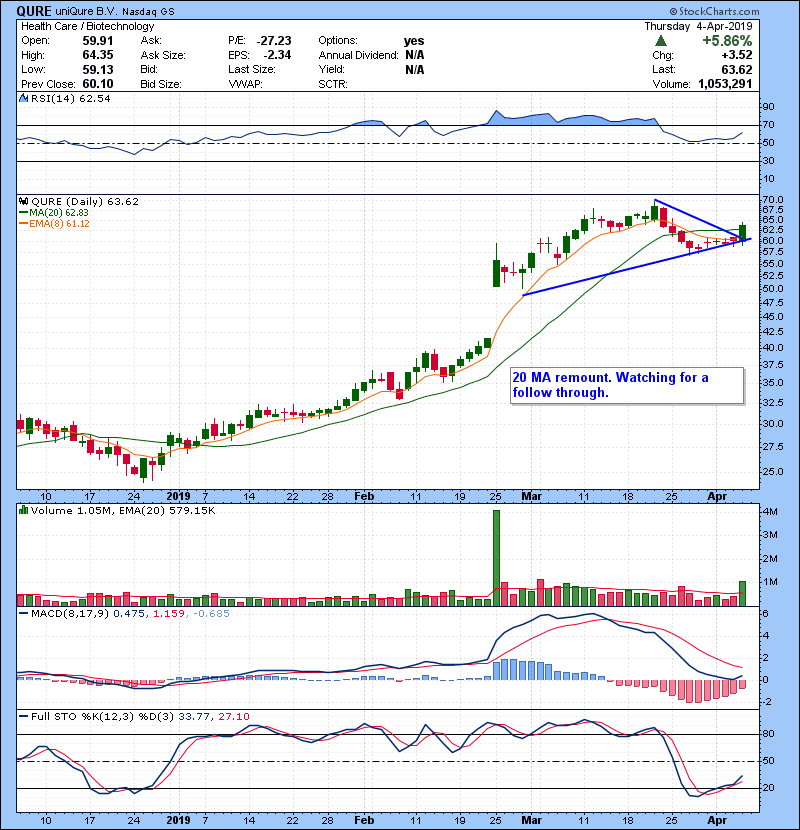
Task: Click the P/E value -27.23
Action: tap(274, 41)
